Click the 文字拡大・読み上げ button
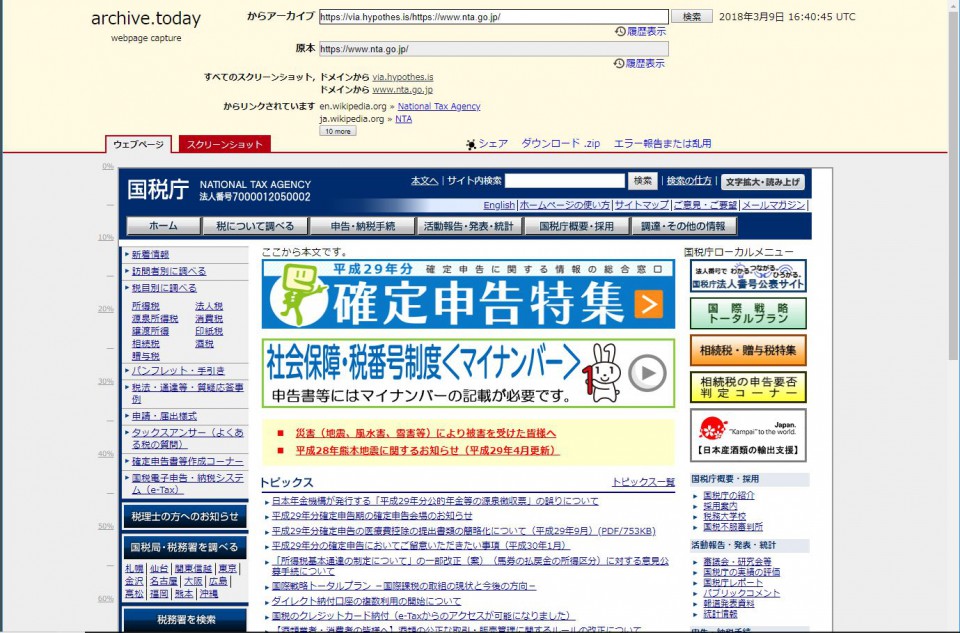 763,182
